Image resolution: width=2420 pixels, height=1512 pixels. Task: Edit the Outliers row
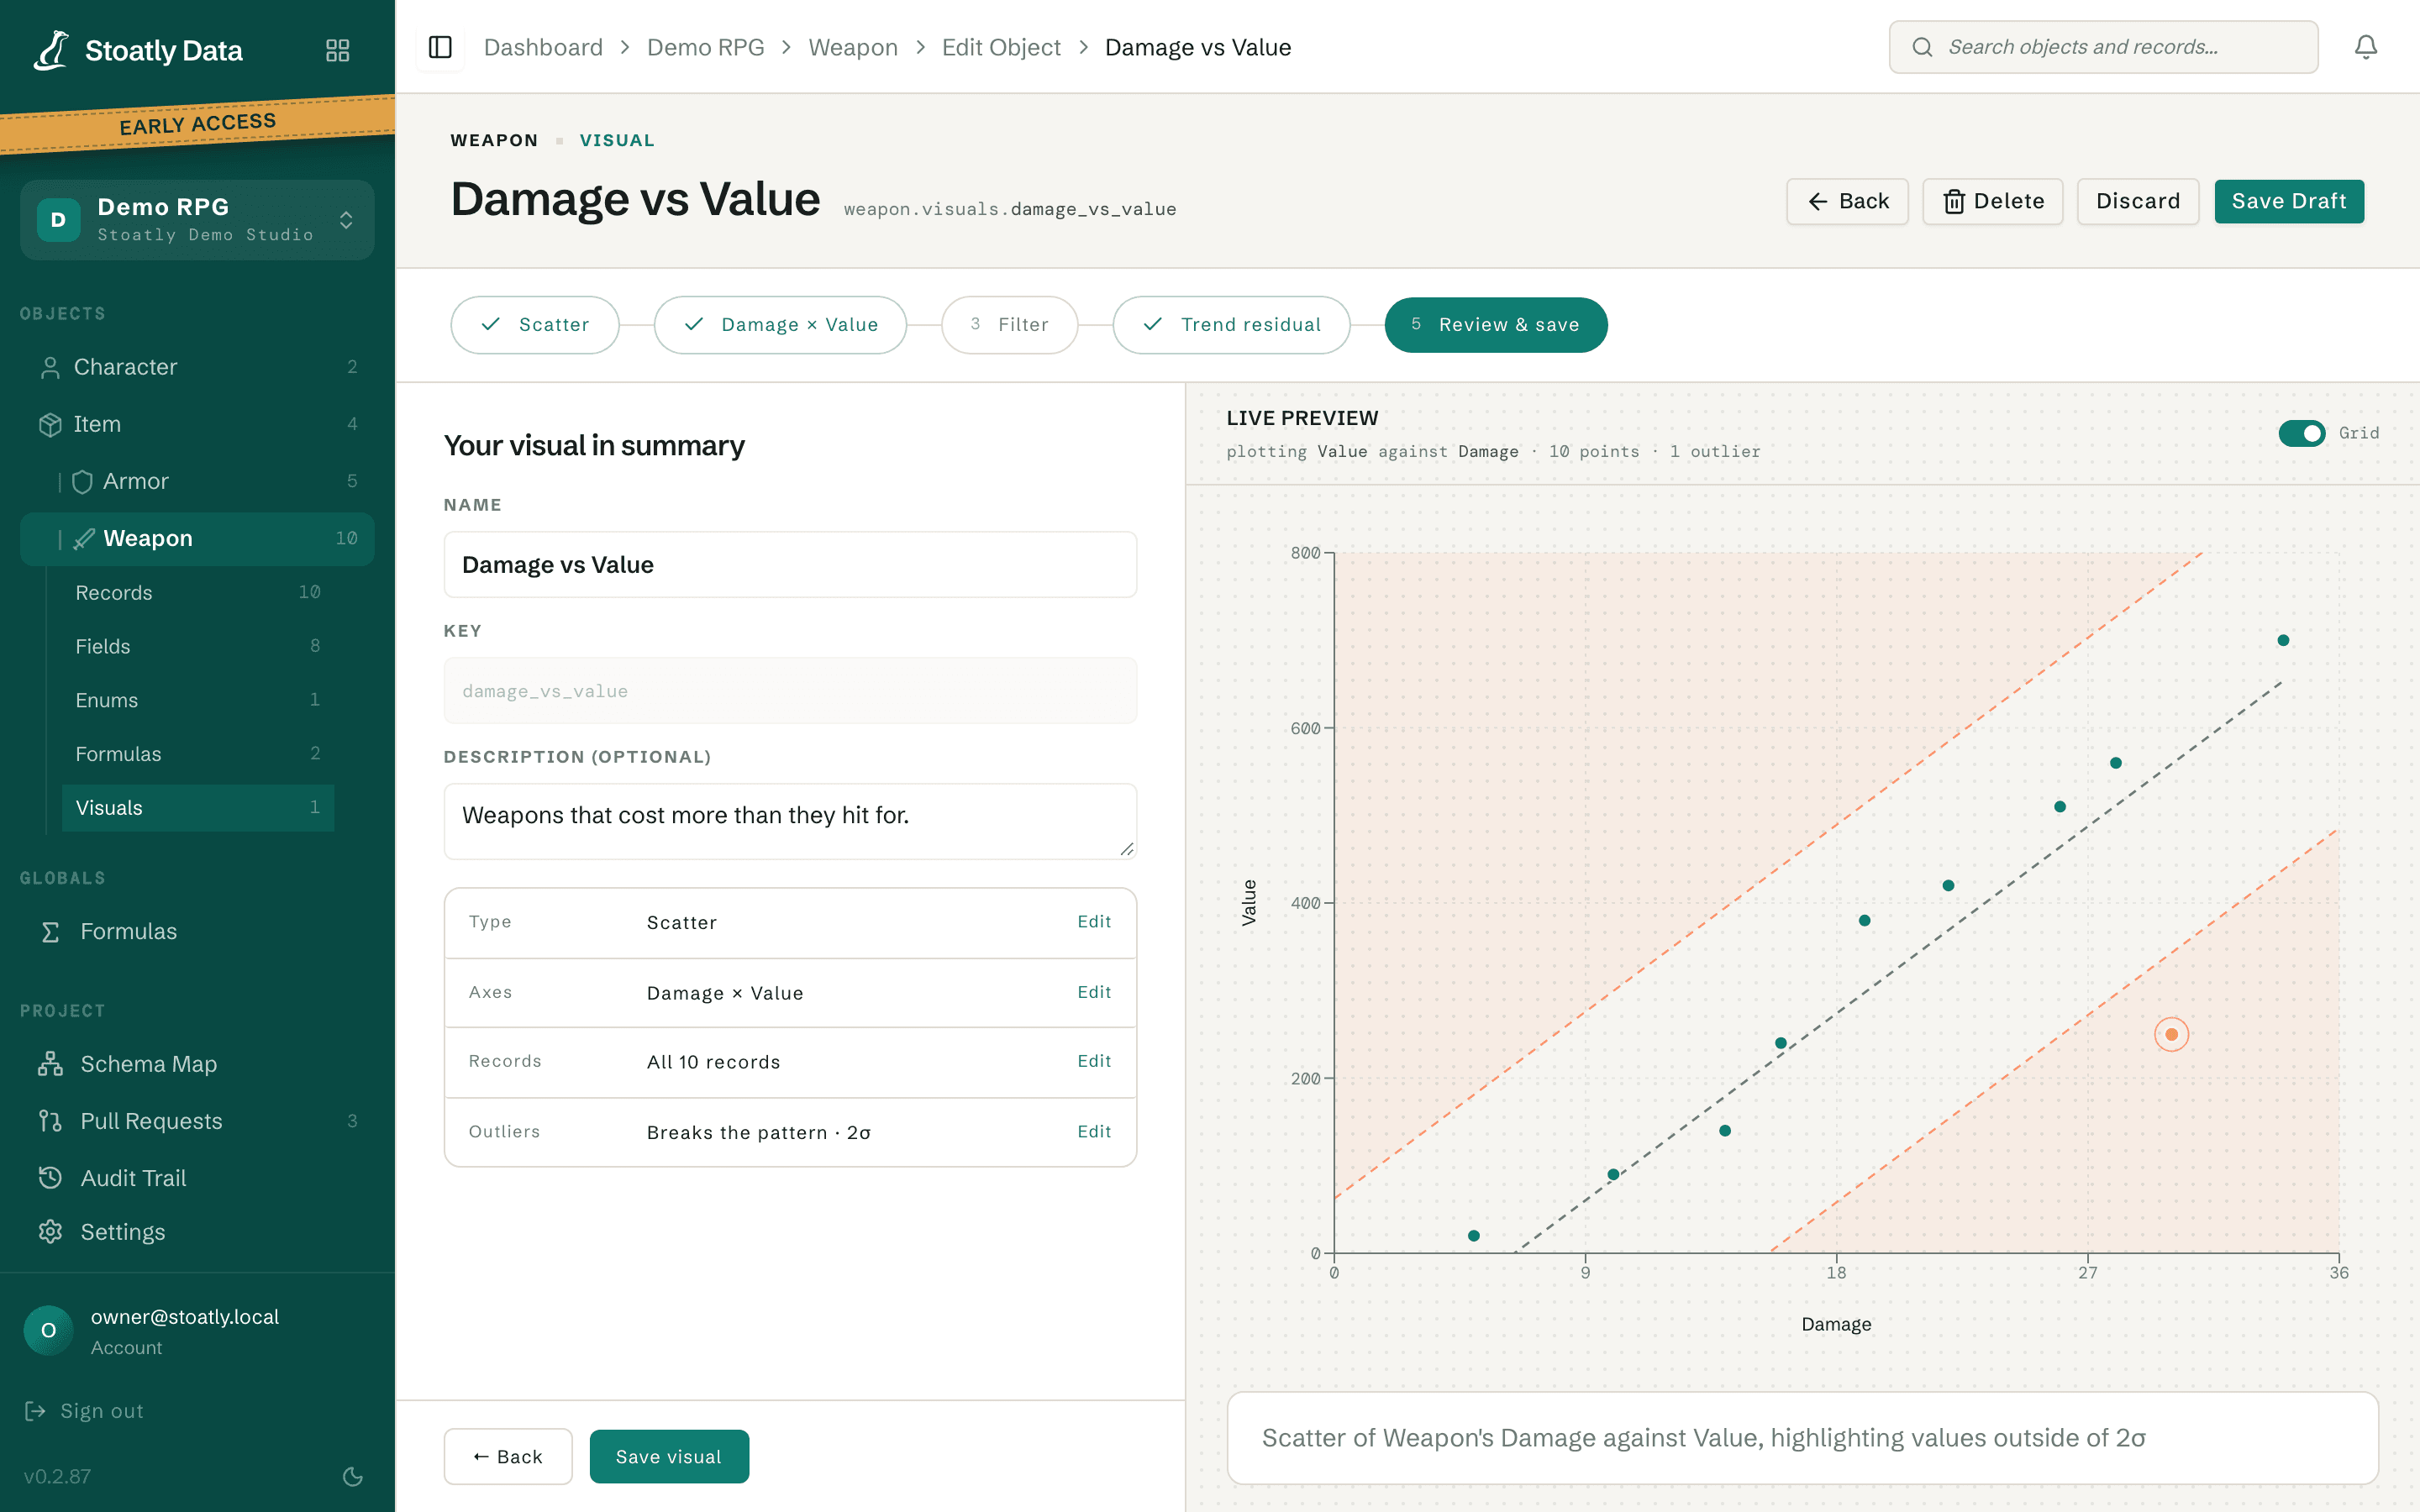point(1094,1131)
